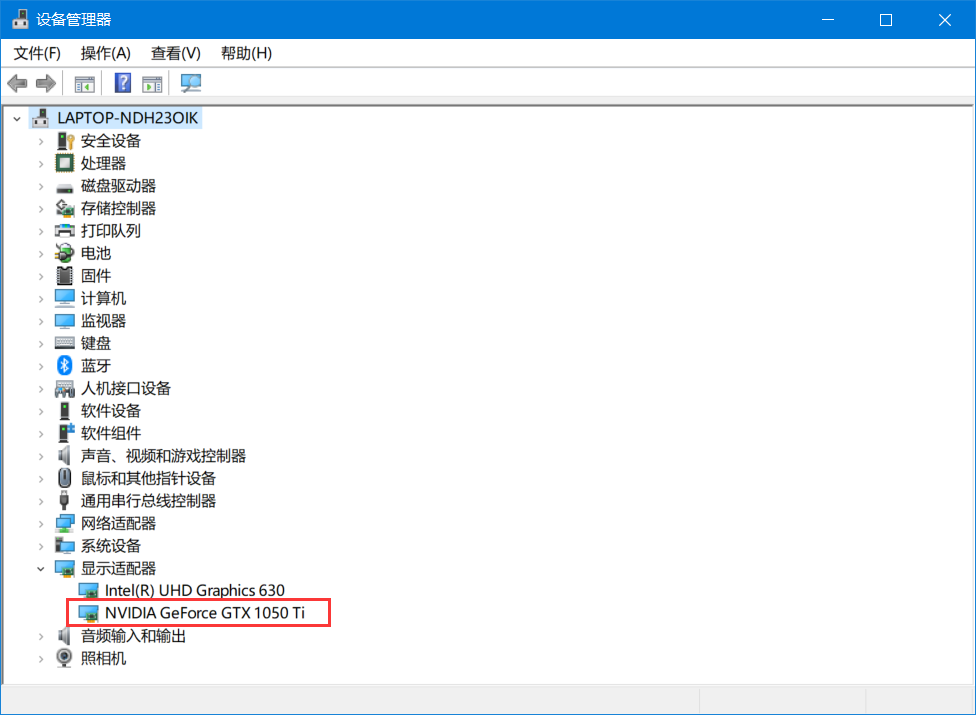Click the Forward arrow toolbar icon
Image resolution: width=976 pixels, height=715 pixels.
[46, 83]
